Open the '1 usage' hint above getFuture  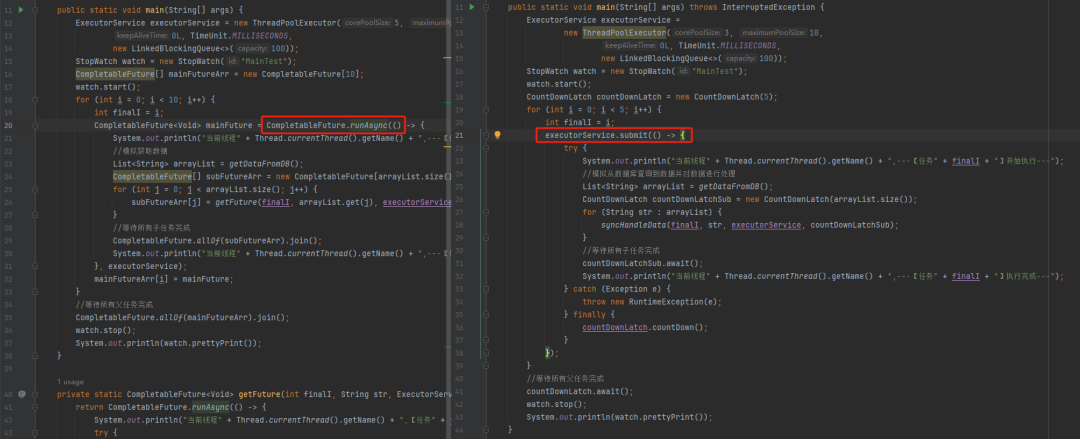pos(70,381)
